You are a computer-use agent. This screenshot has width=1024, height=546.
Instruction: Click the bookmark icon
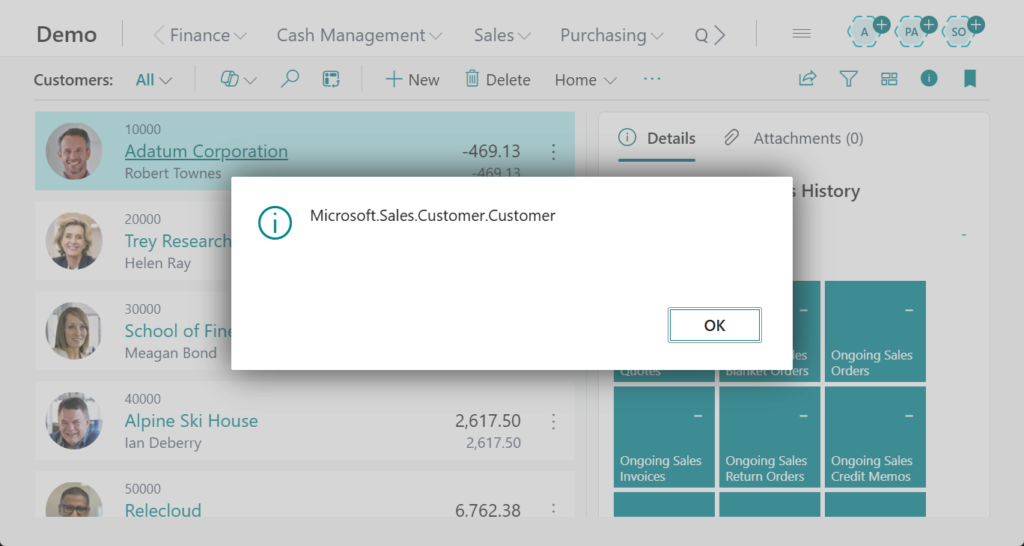pos(969,78)
